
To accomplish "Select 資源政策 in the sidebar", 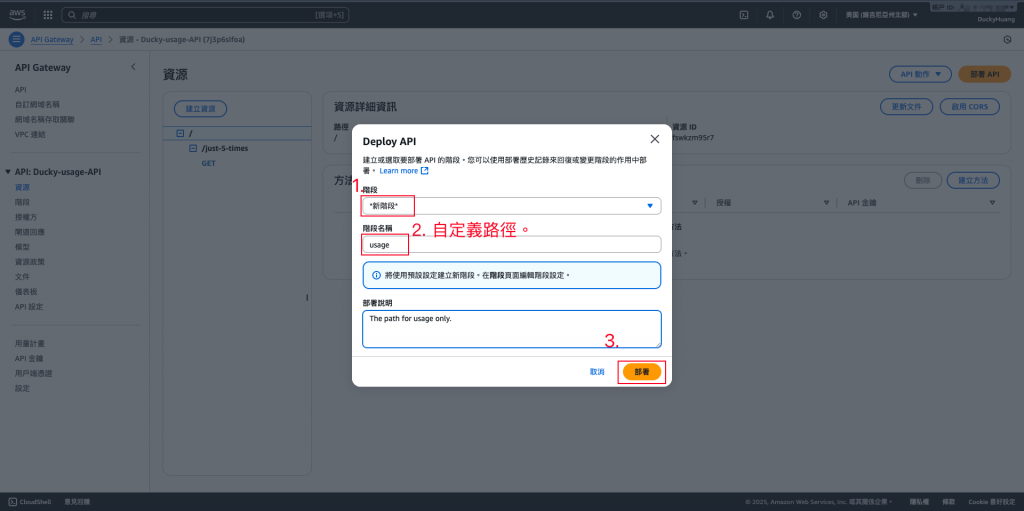I will (x=29, y=261).
